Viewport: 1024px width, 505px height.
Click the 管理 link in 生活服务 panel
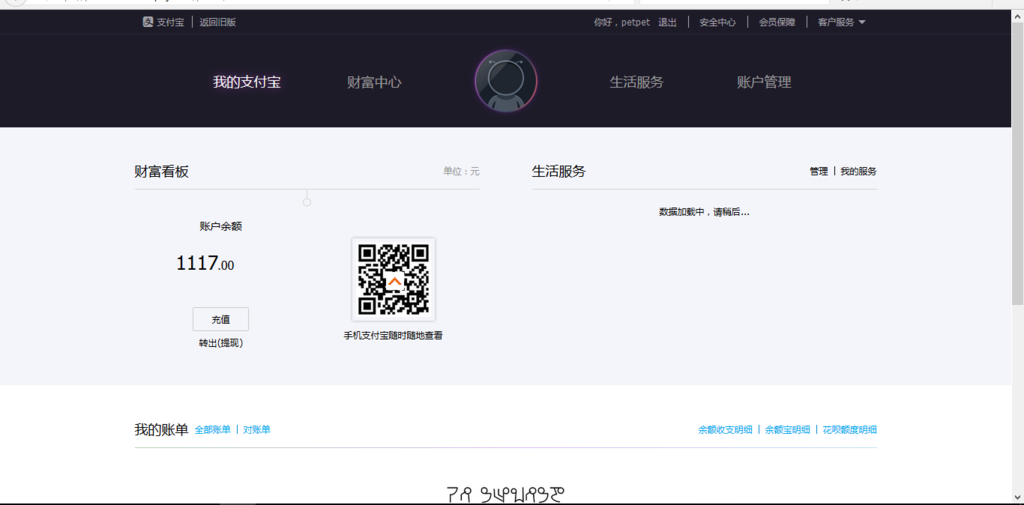(818, 172)
